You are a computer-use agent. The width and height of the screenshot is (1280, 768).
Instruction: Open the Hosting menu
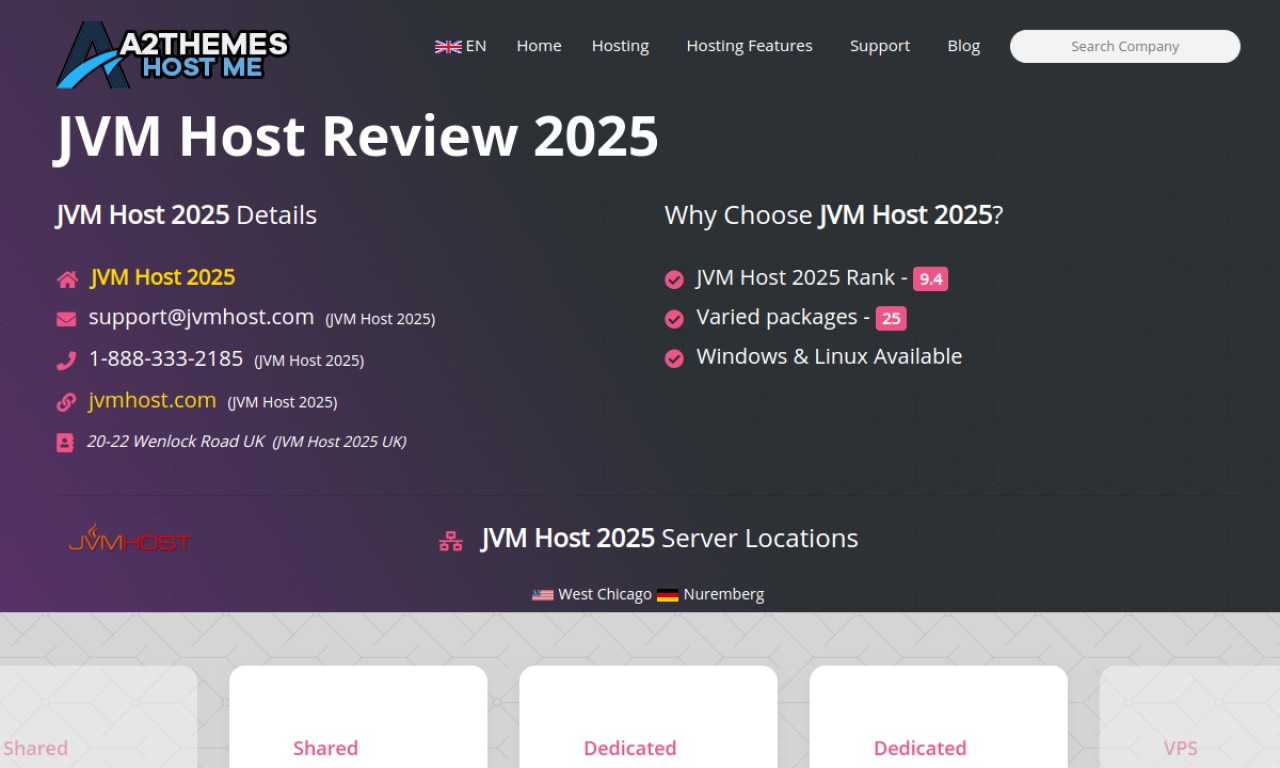click(620, 46)
